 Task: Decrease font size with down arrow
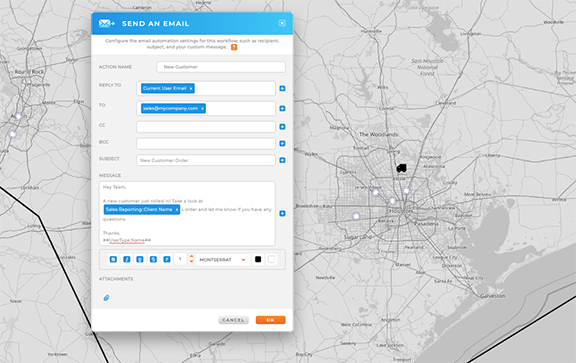point(191,262)
